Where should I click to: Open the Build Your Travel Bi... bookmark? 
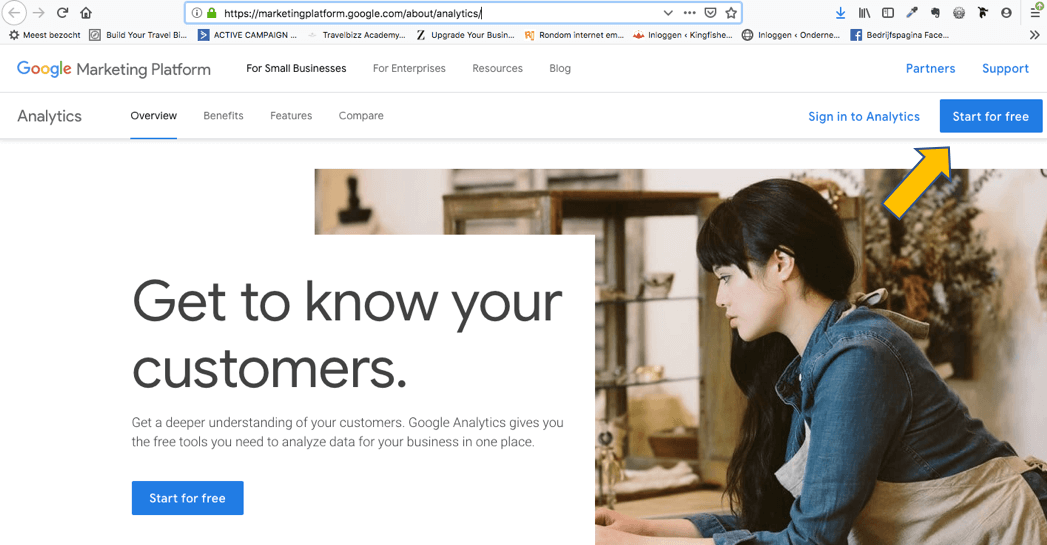138,35
